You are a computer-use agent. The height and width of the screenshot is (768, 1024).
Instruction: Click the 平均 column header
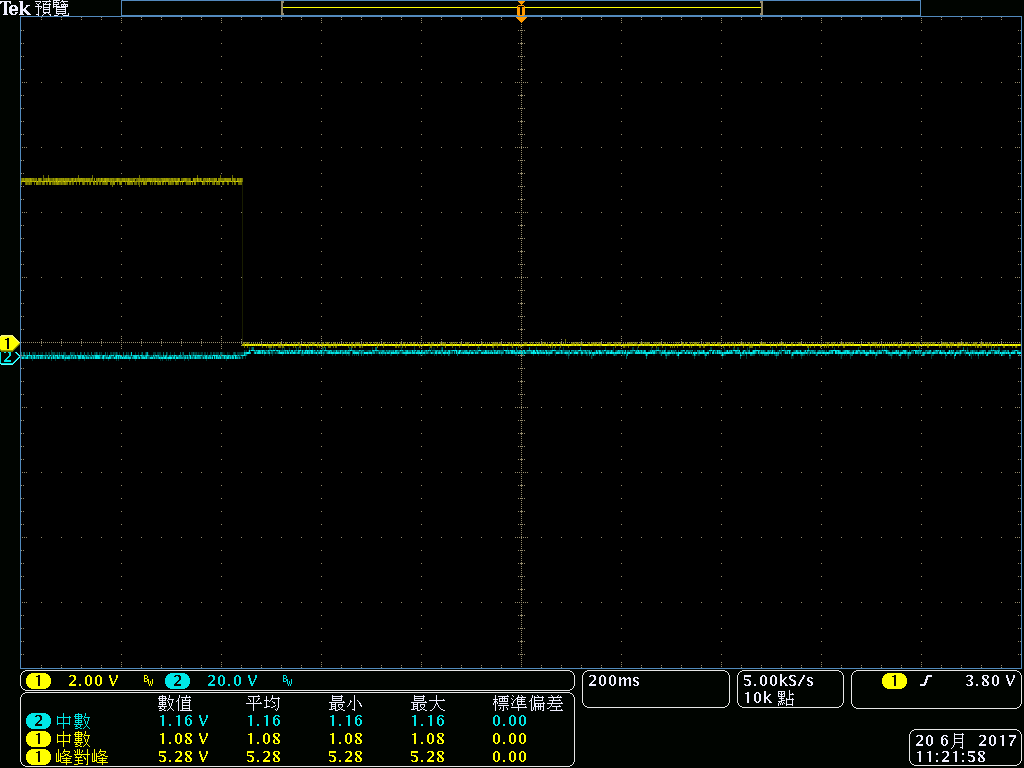tap(263, 703)
